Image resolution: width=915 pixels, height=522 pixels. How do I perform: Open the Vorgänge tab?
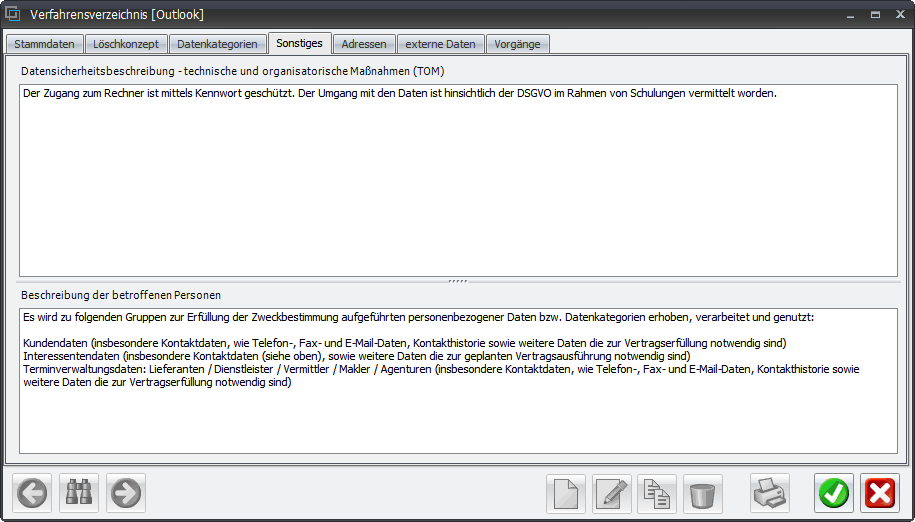[x=517, y=44]
